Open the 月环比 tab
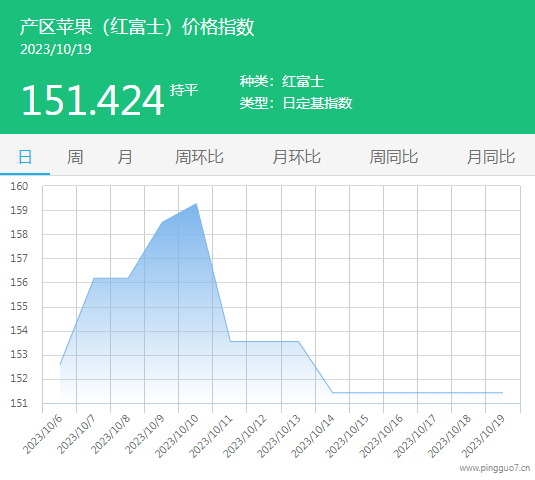This screenshot has height=480, width=535. click(x=297, y=157)
